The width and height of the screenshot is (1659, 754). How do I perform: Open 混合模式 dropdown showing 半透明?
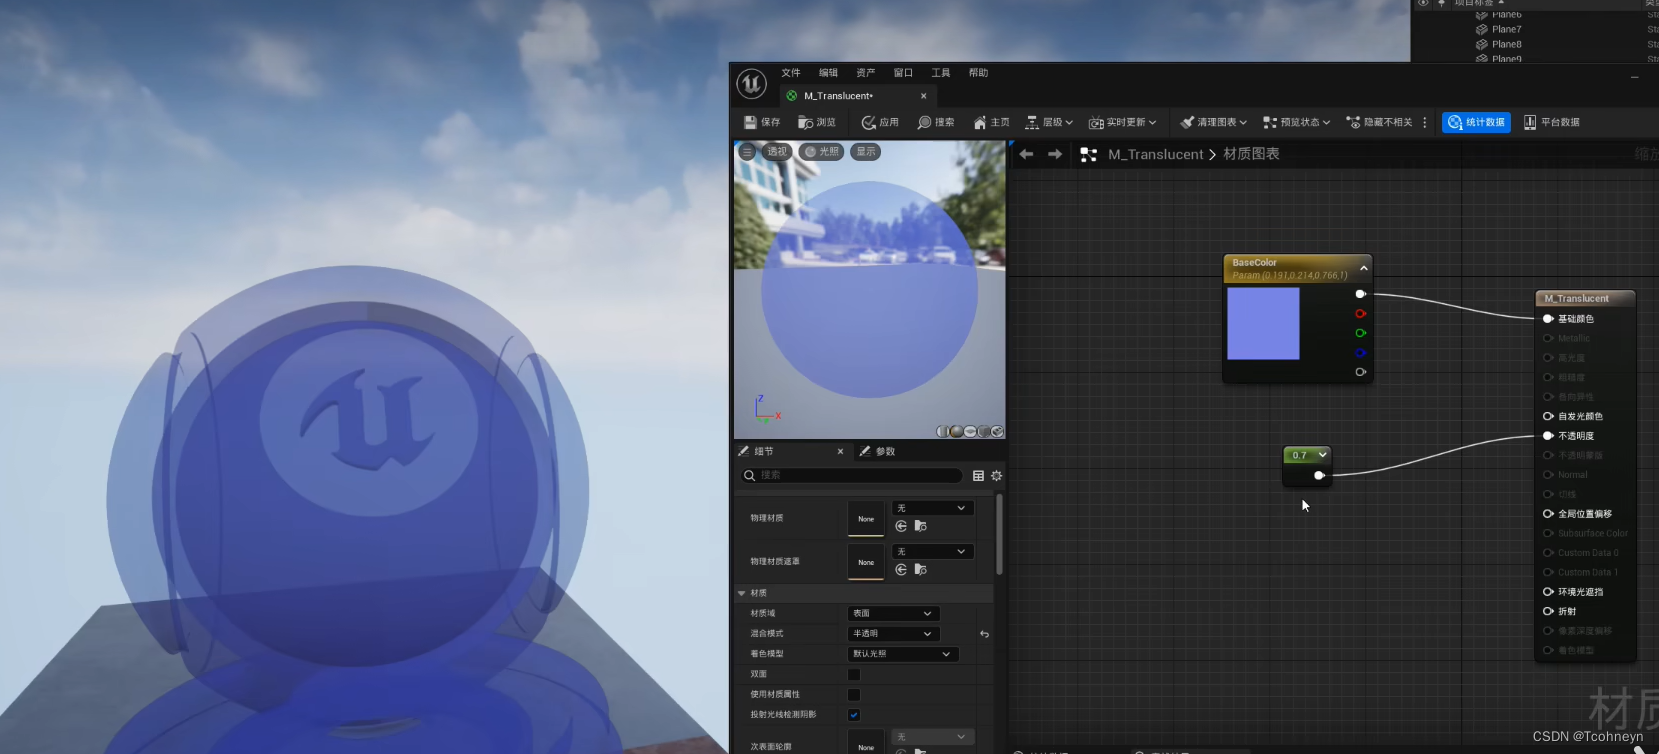pos(893,634)
